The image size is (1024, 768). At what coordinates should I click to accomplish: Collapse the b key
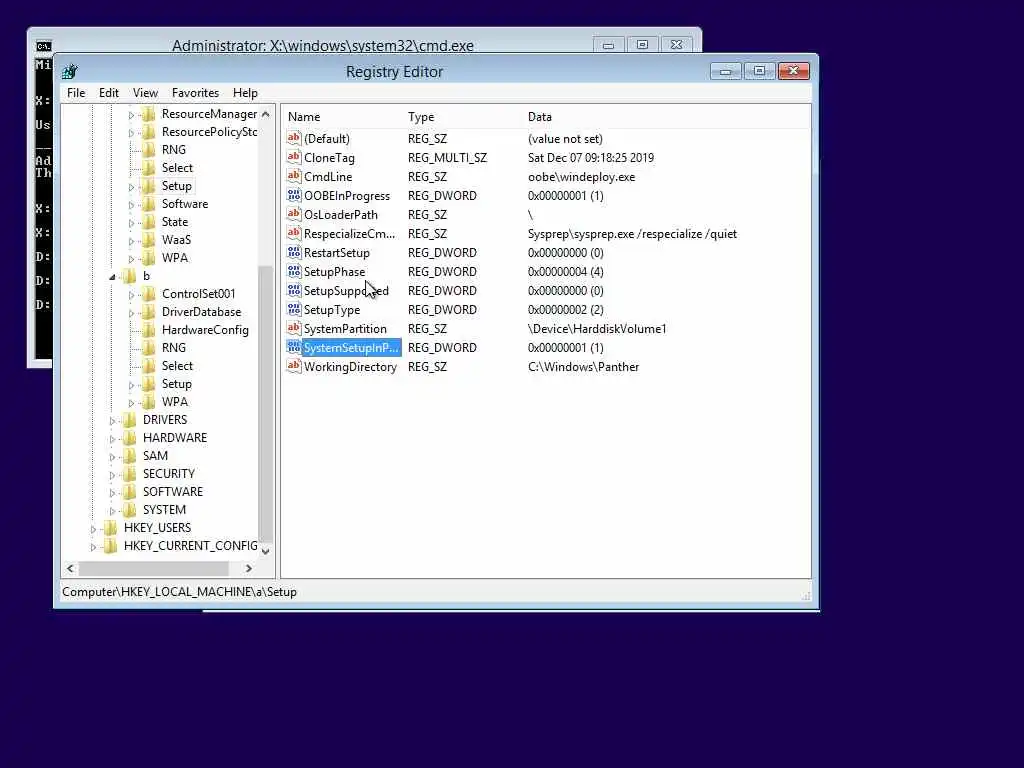click(x=112, y=277)
